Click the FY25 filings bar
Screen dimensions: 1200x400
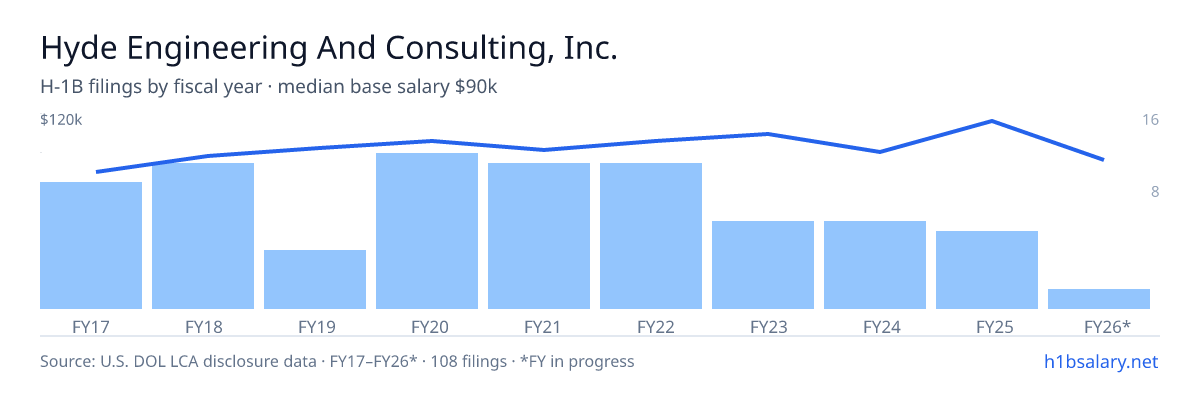click(987, 270)
